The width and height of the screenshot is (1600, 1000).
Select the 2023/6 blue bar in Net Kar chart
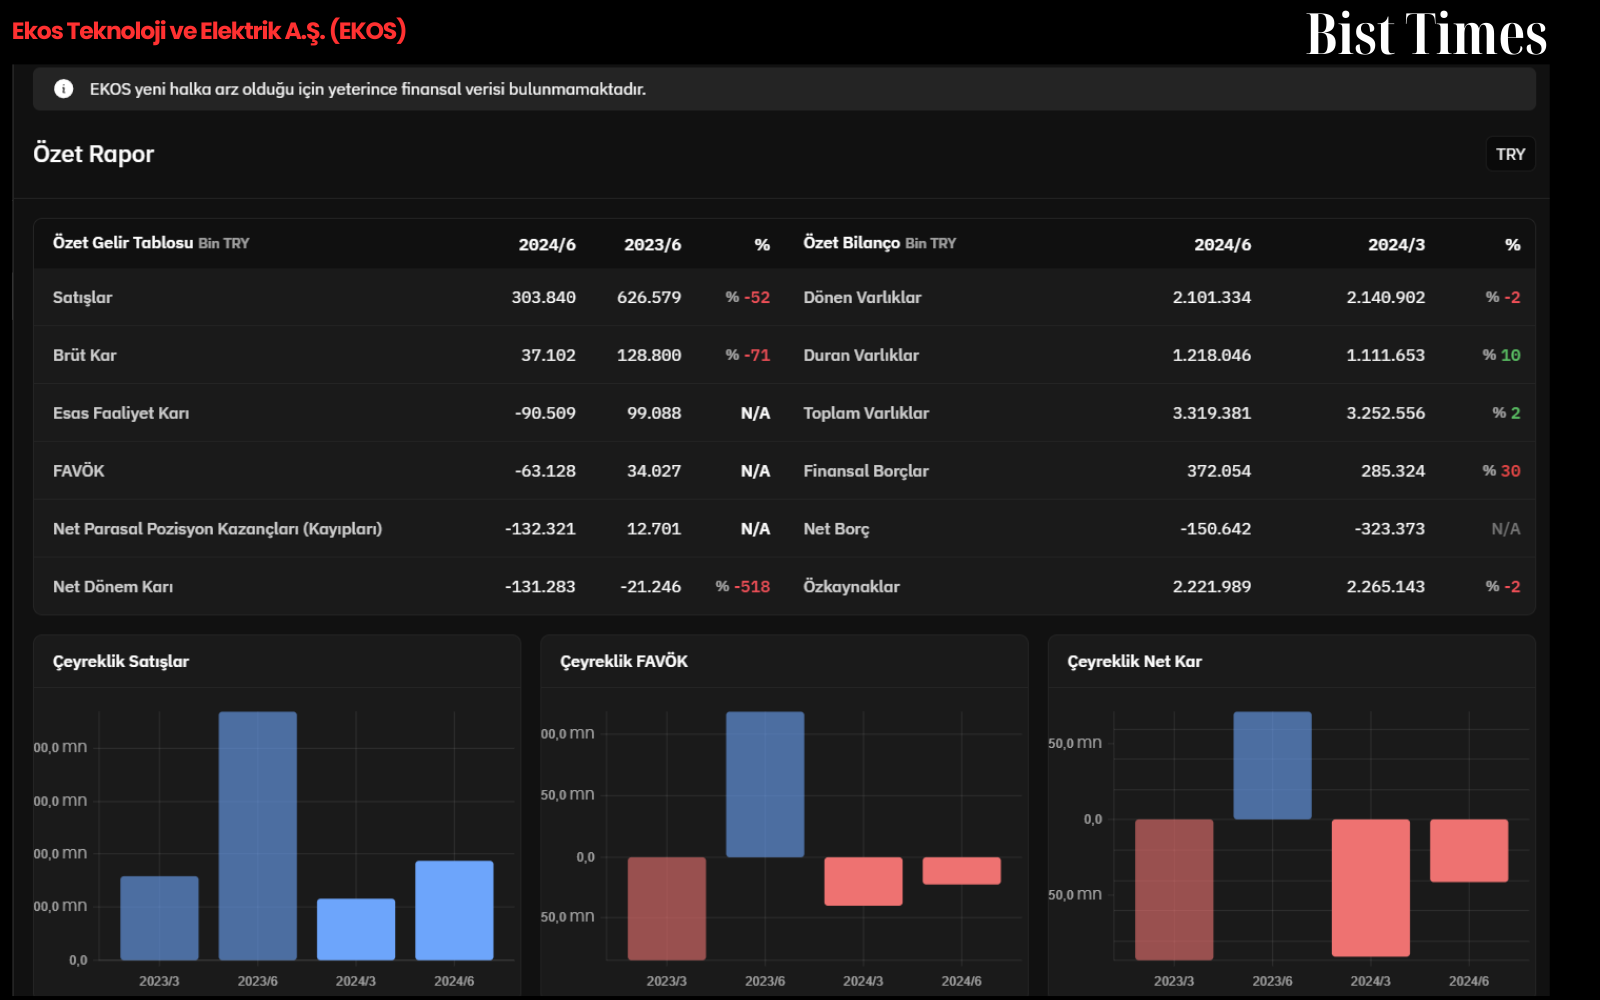pos(1272,766)
